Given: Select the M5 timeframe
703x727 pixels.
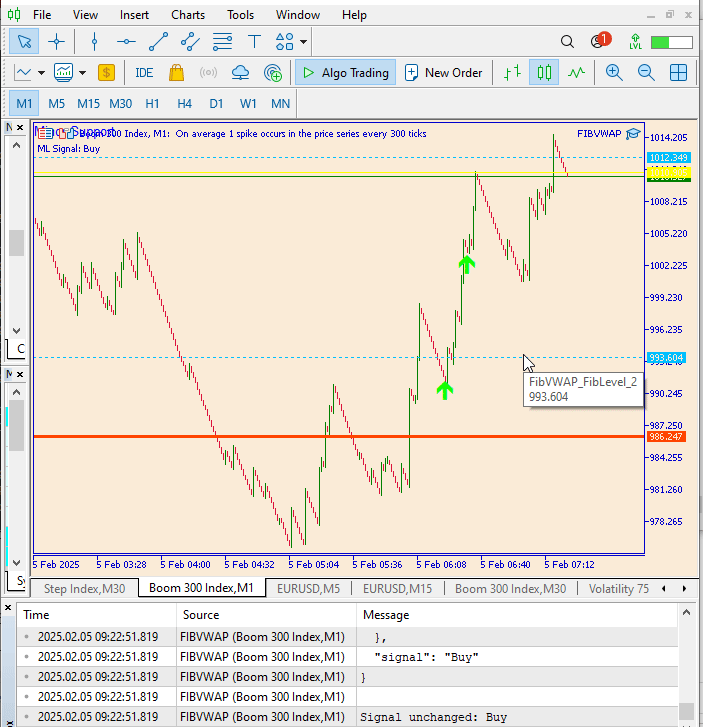Looking at the screenshot, I should tap(57, 103).
